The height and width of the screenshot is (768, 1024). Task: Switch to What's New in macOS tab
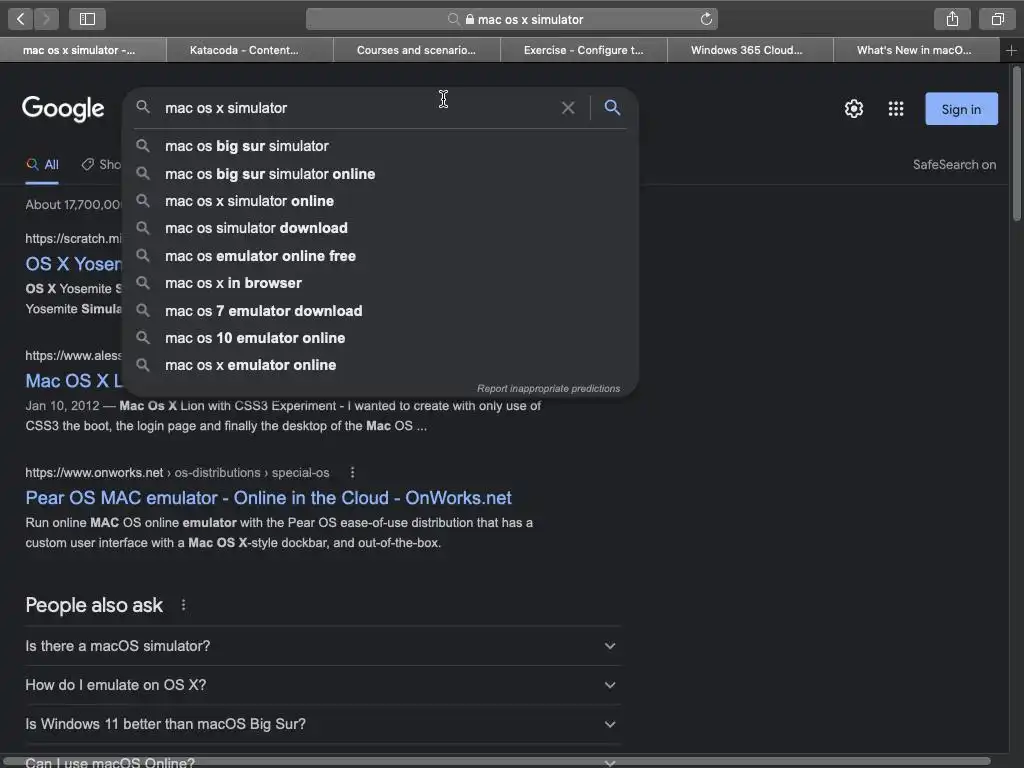[916, 50]
